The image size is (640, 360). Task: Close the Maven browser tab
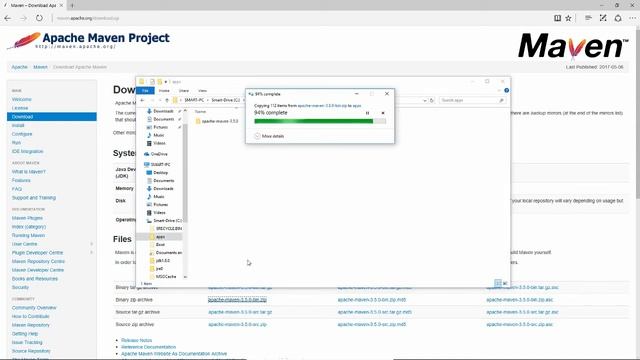pyautogui.click(x=60, y=5)
